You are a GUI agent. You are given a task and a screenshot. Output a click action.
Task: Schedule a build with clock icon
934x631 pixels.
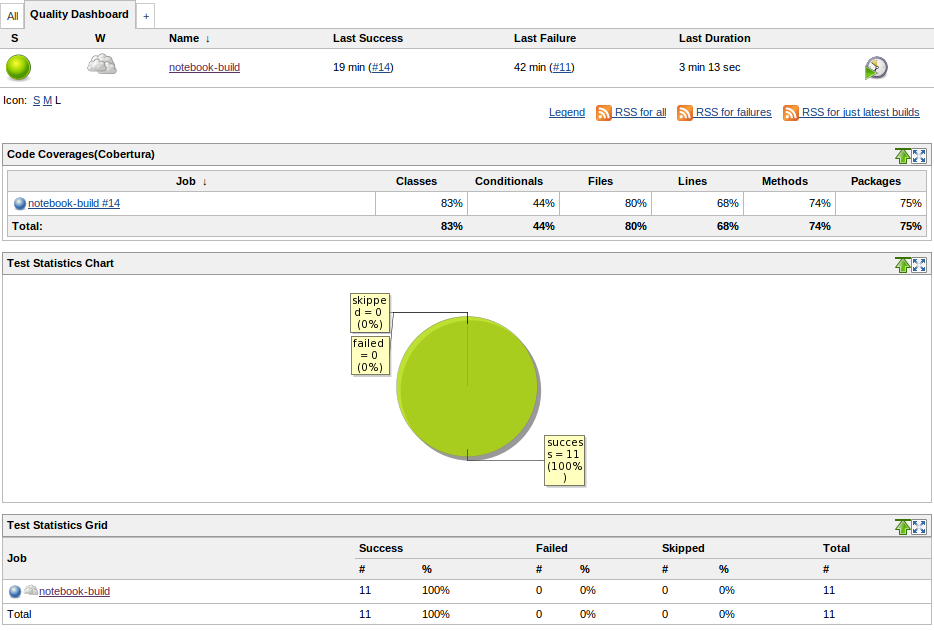point(876,68)
